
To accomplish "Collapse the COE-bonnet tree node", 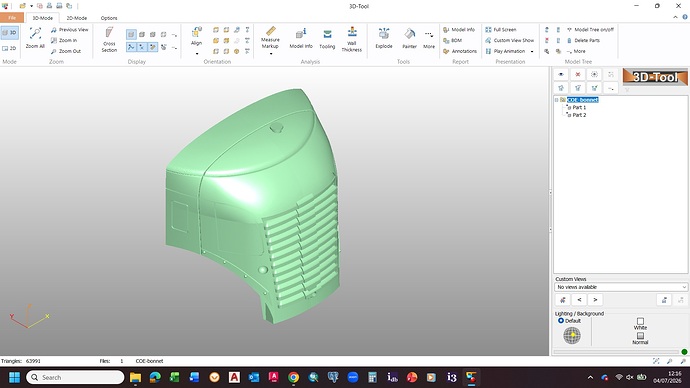I will click(x=557, y=100).
